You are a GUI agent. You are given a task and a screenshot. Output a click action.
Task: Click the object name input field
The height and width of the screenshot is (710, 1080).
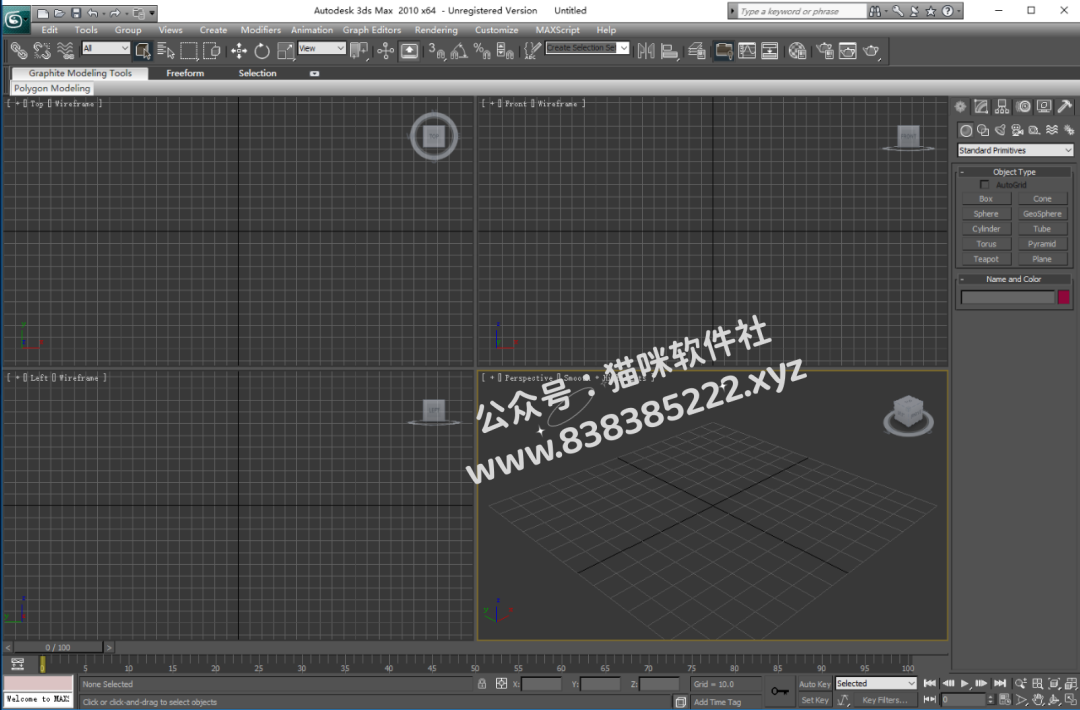(1008, 297)
